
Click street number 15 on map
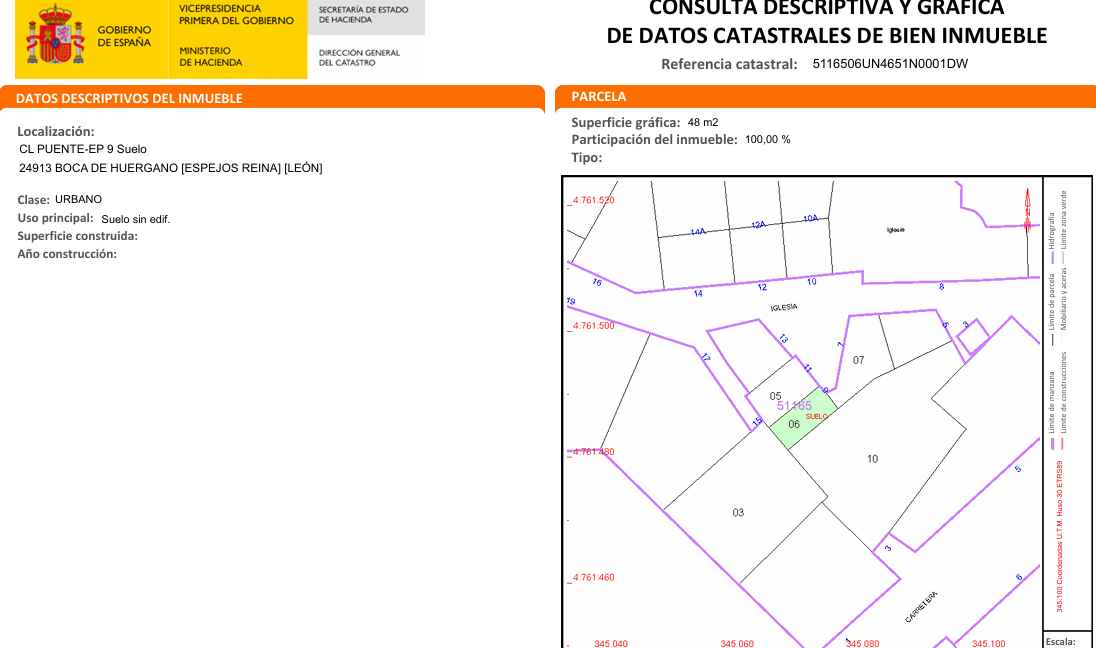click(757, 422)
